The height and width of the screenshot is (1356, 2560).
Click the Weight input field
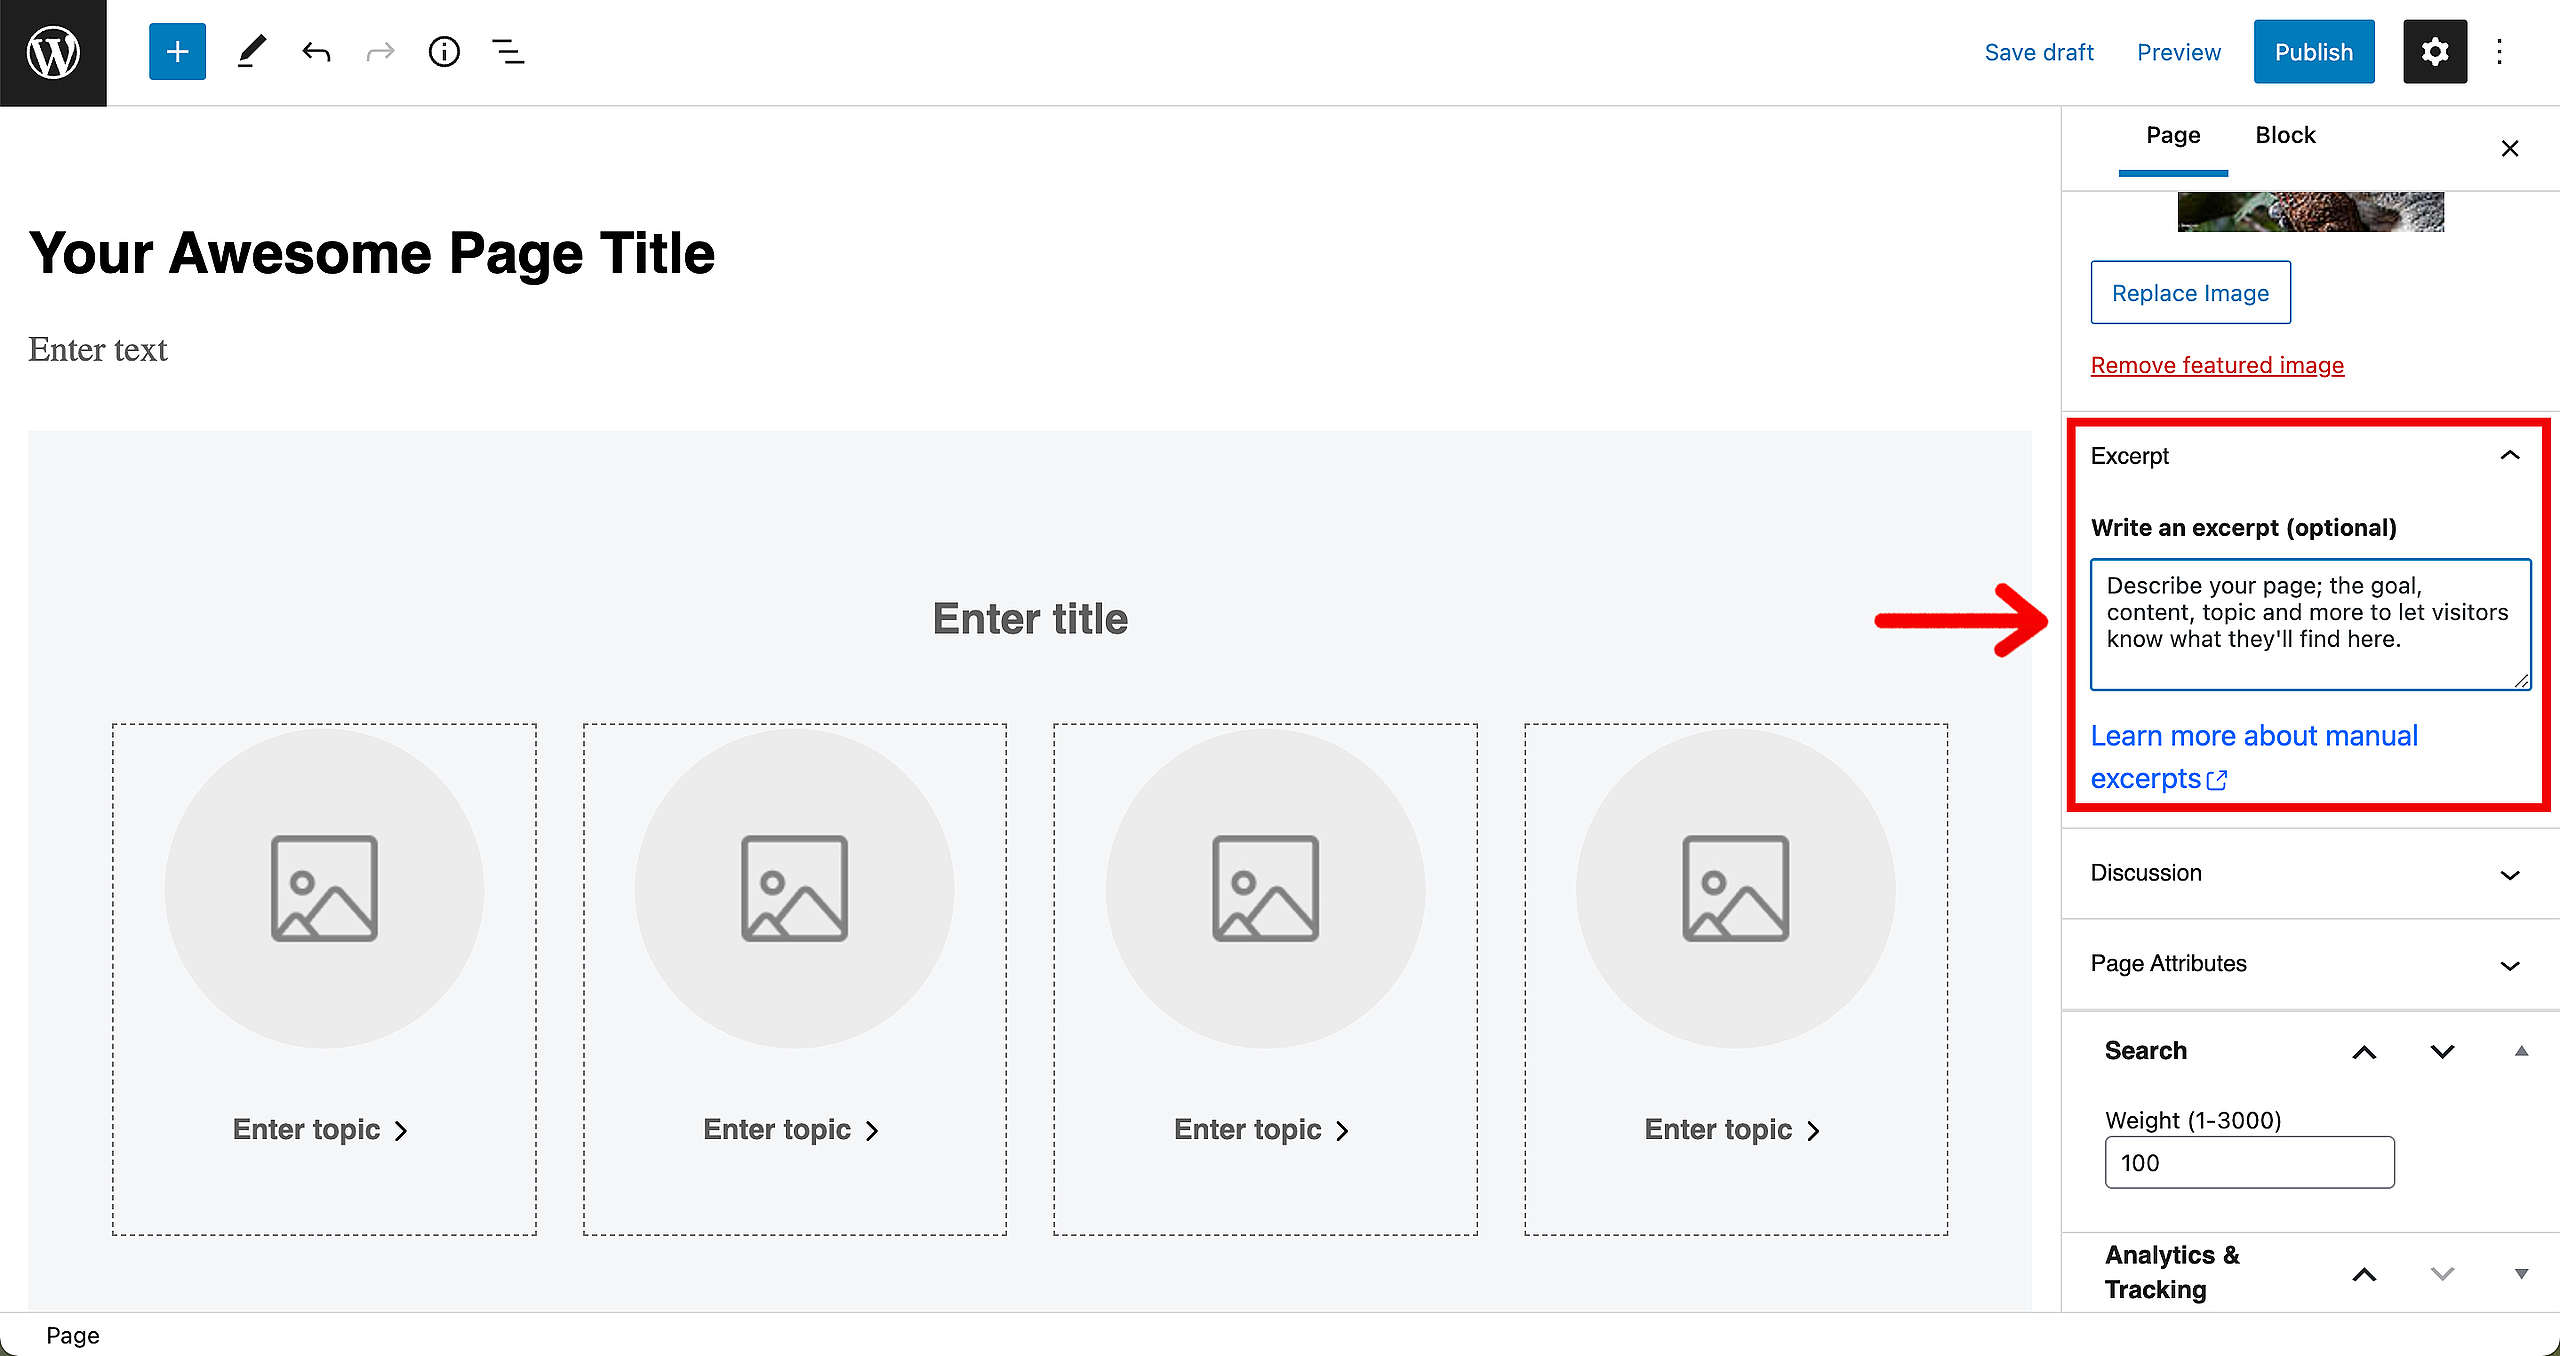[x=2249, y=1163]
